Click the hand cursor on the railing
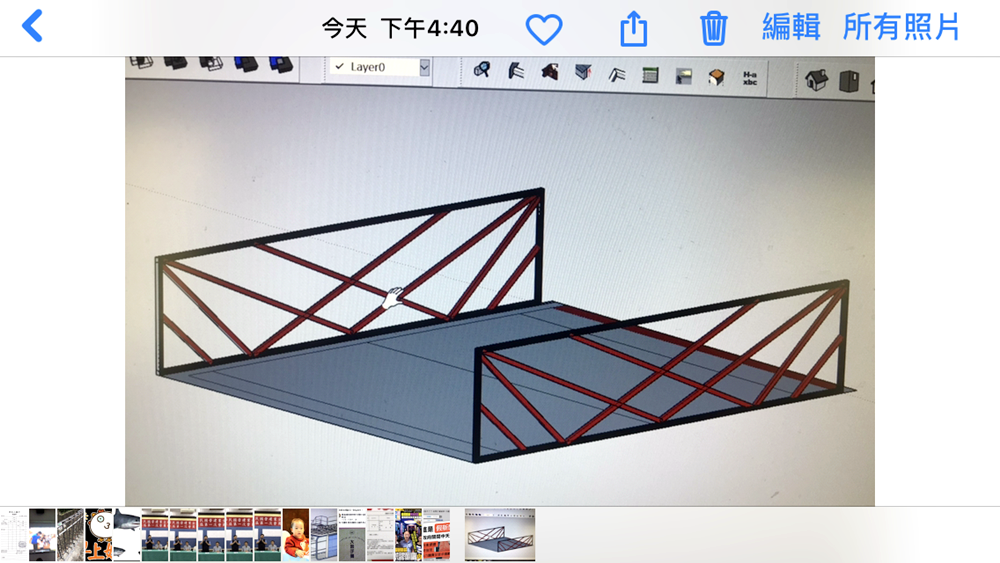Image resolution: width=1000 pixels, height=563 pixels. [x=394, y=297]
